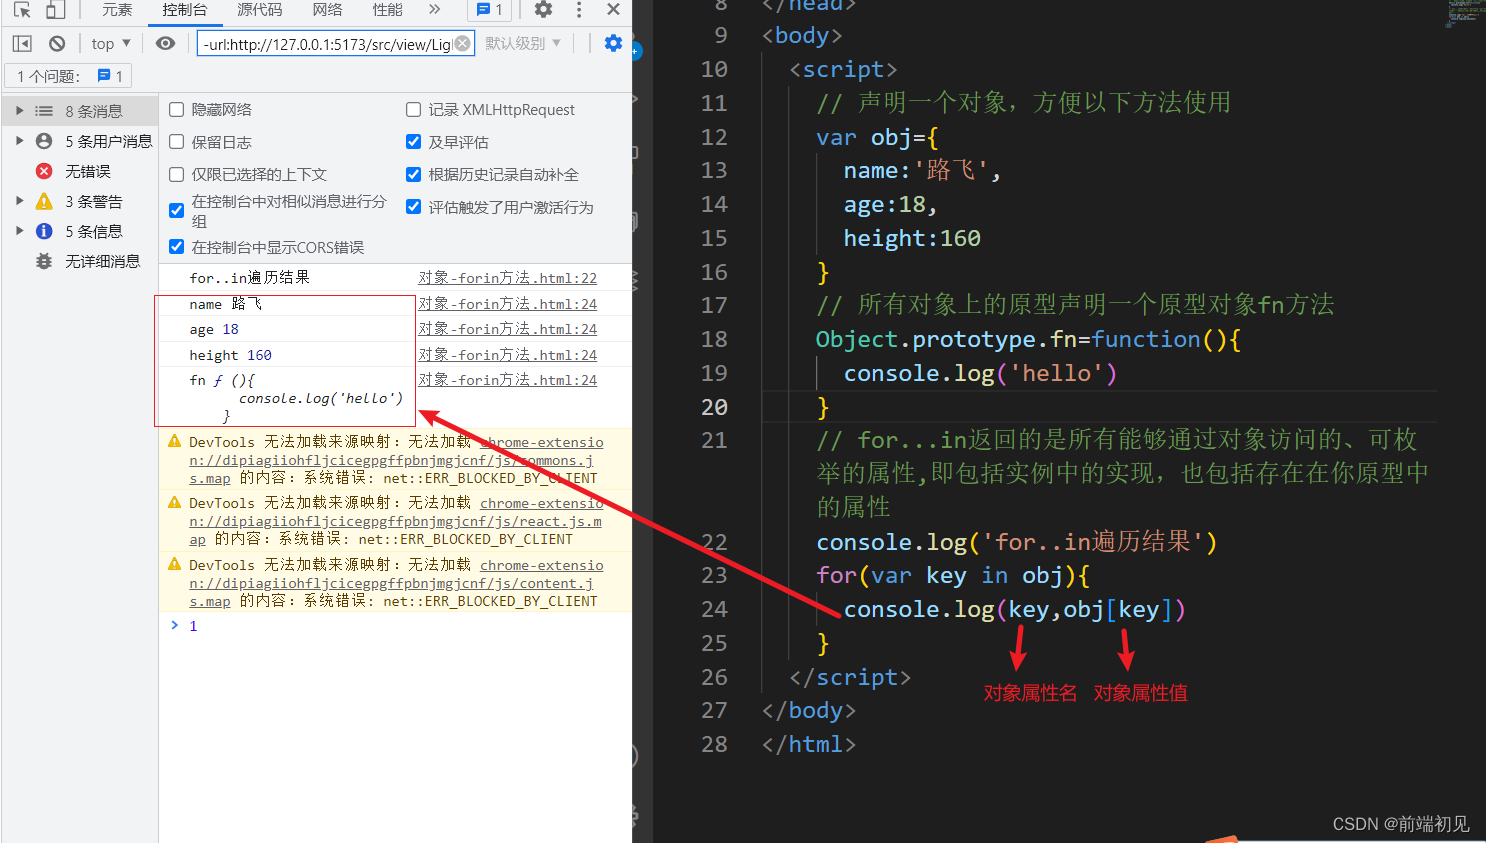This screenshot has width=1486, height=843.
Task: Open the top context dropdown
Action: pos(111,43)
